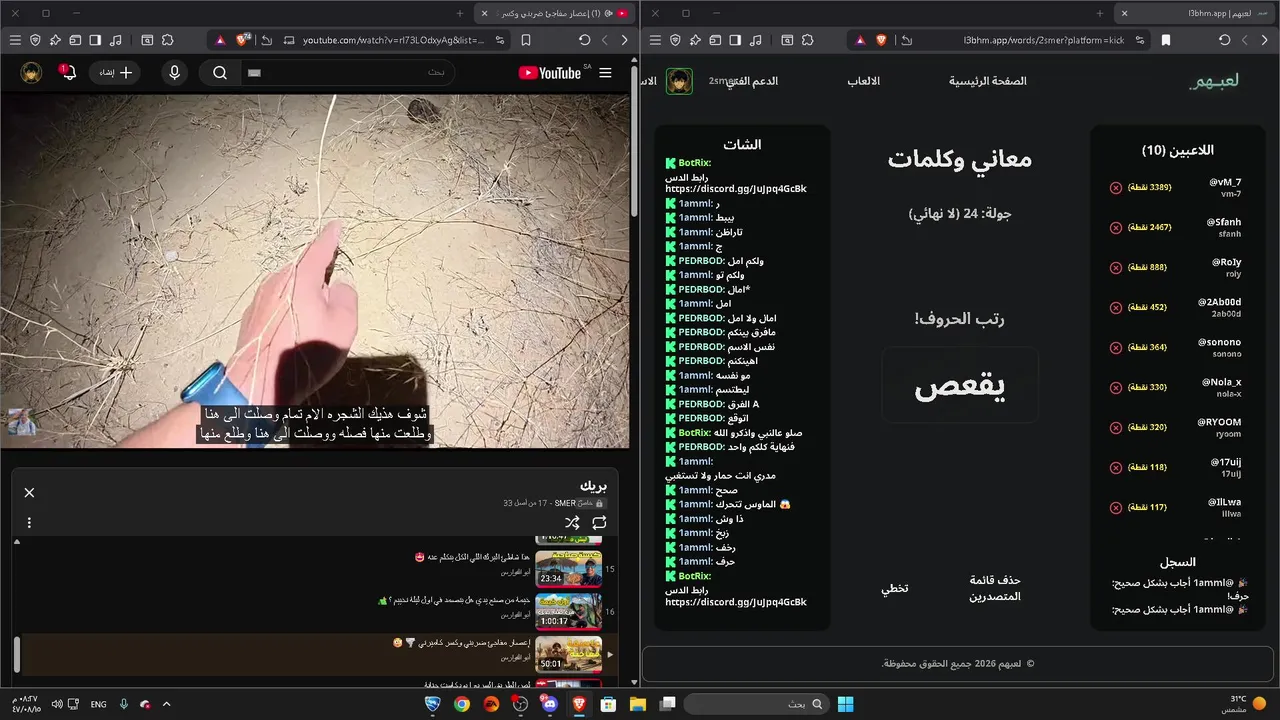Click حذف قائمة المتصدرين button
The image size is (1280, 720).
coord(995,588)
